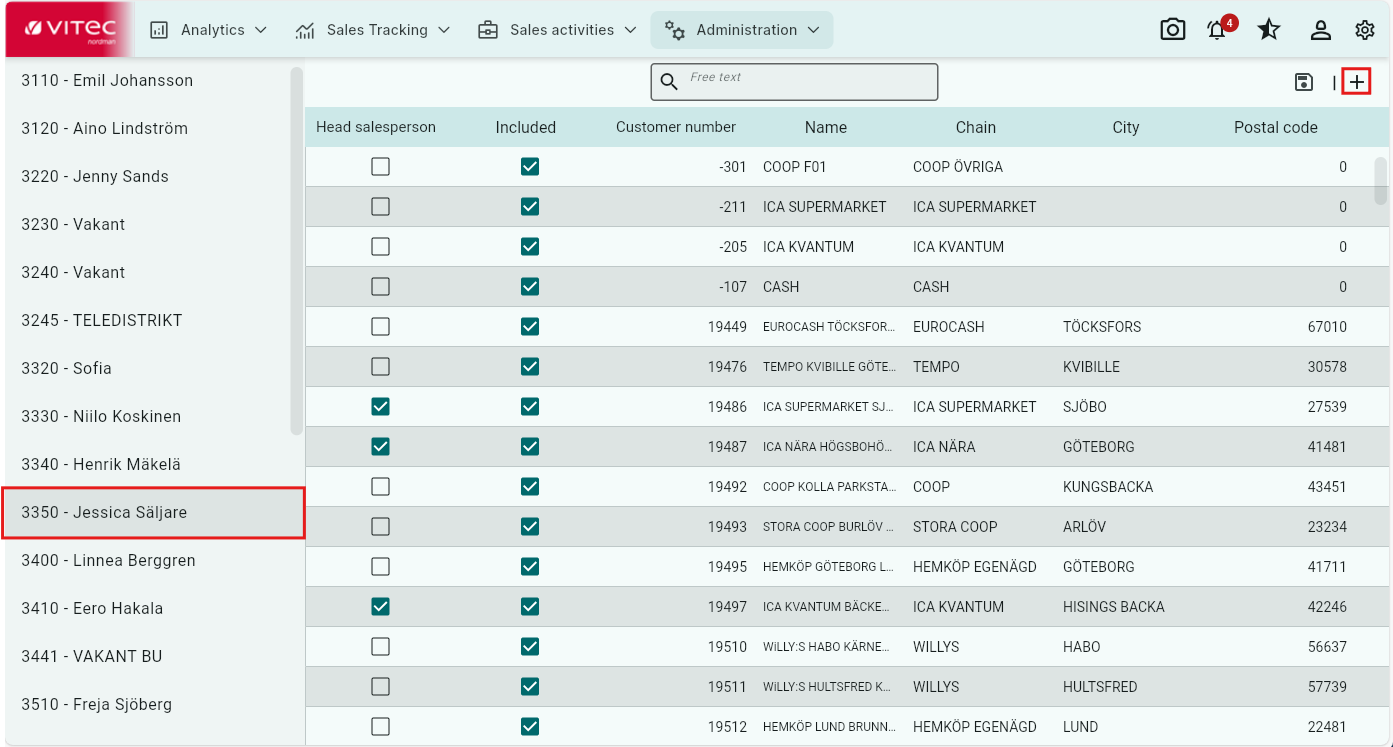Click the plus add icon
The height and width of the screenshot is (747, 1393).
pyautogui.click(x=1356, y=82)
